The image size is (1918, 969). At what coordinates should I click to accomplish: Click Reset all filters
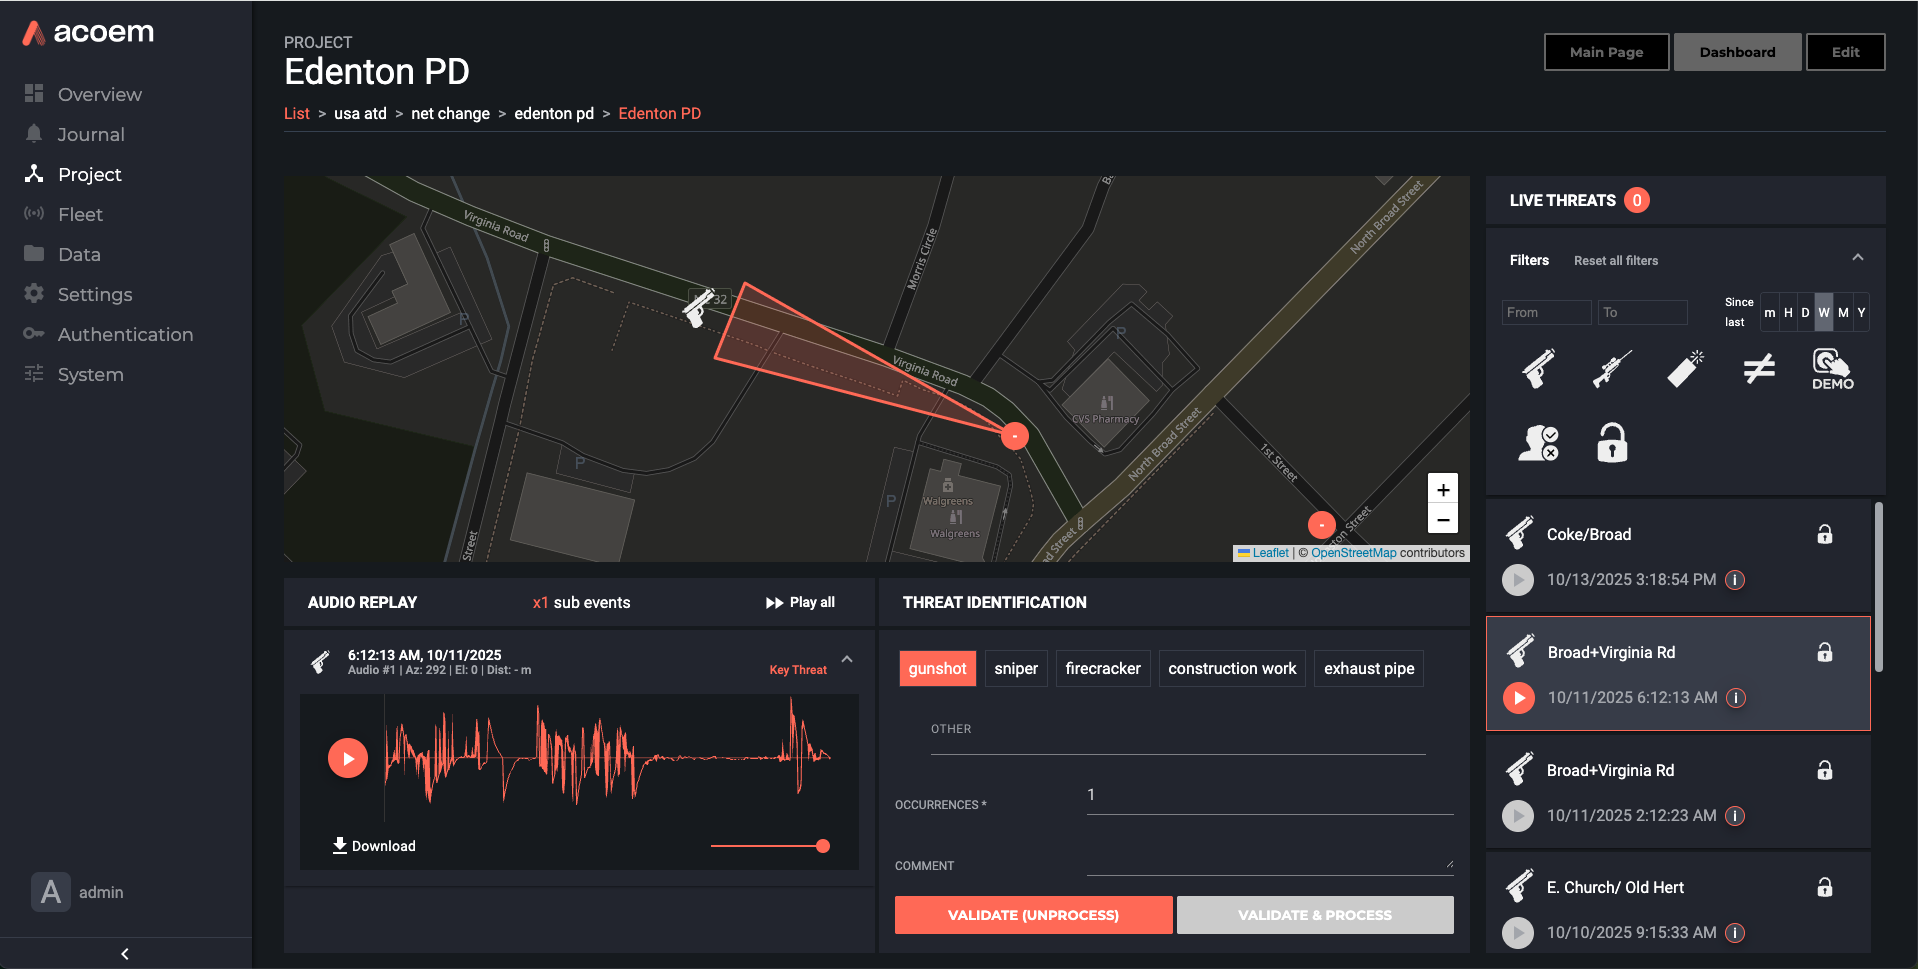coord(1616,260)
